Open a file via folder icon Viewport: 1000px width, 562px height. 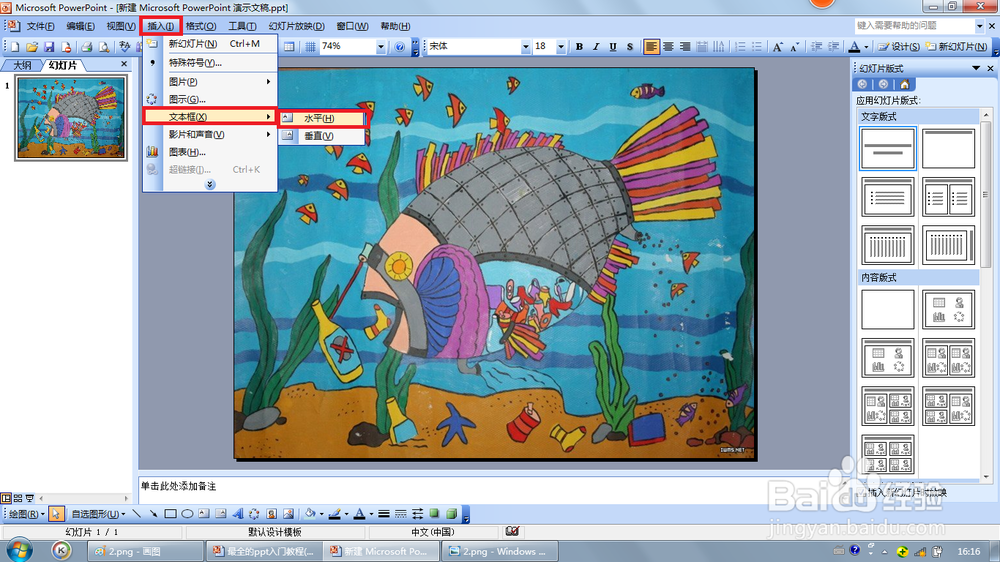coord(32,47)
